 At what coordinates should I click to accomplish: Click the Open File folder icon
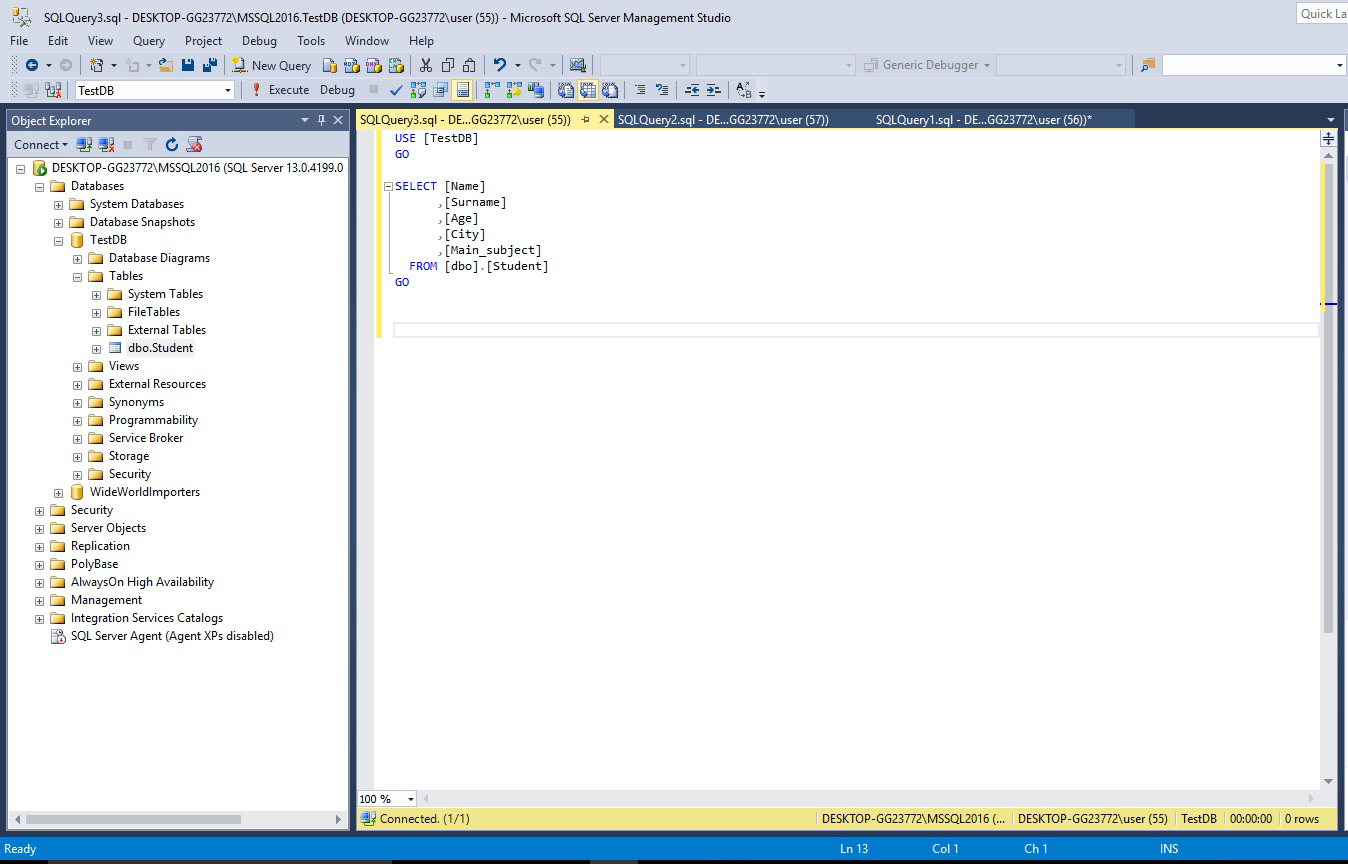point(166,65)
